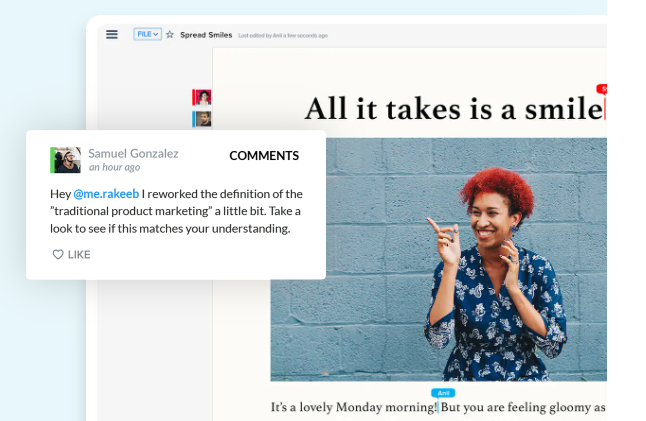
Task: Click the 'an hour ago' comment timestamp
Action: (115, 167)
